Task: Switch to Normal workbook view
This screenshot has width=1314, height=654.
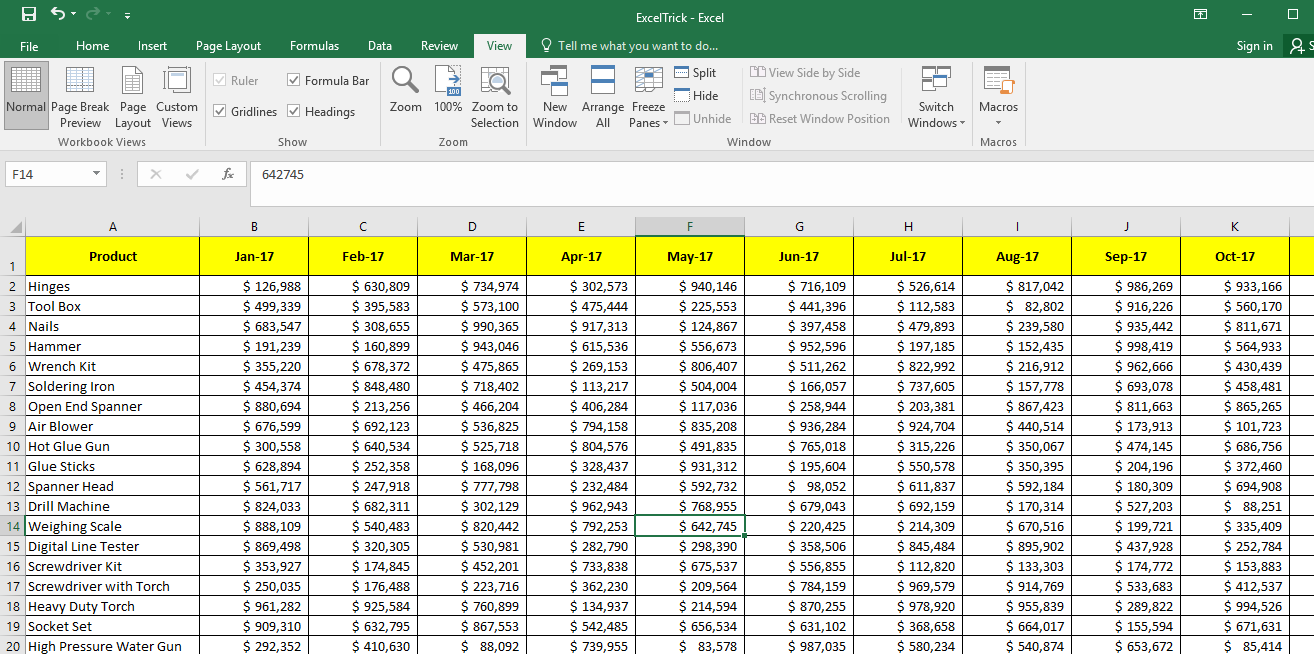Action: pos(26,96)
